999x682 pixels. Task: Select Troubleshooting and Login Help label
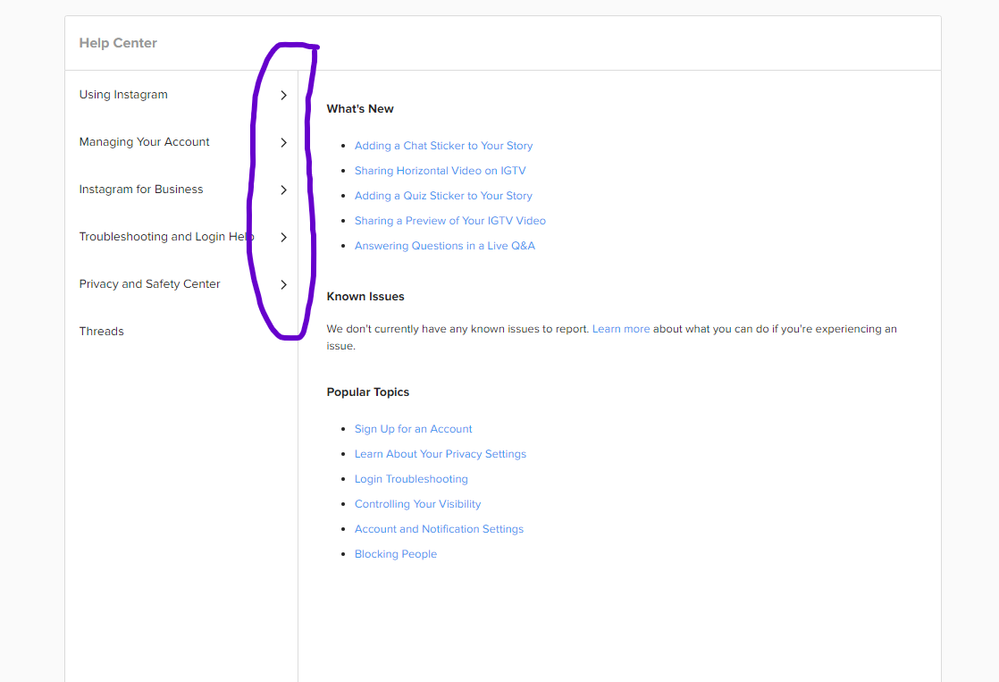point(166,236)
